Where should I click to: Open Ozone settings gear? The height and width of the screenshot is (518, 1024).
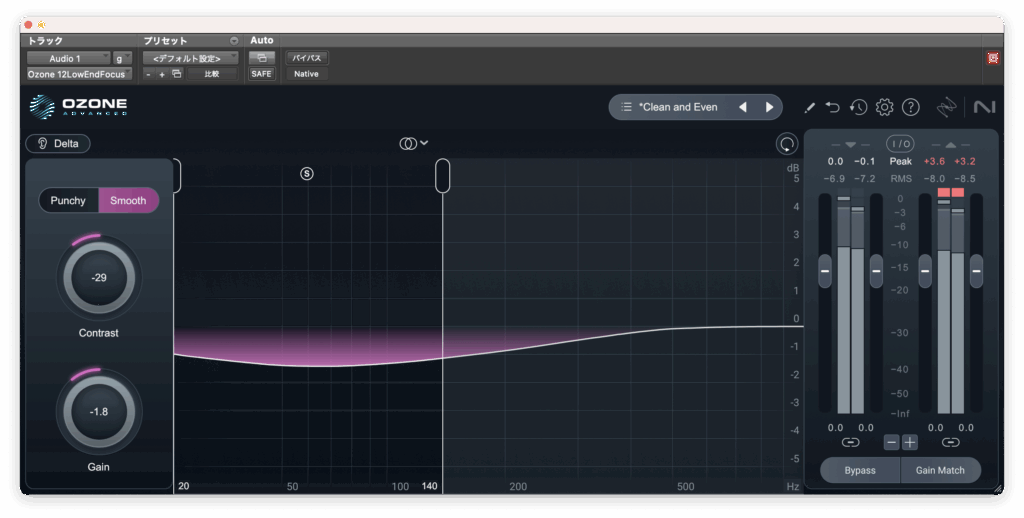[x=884, y=107]
